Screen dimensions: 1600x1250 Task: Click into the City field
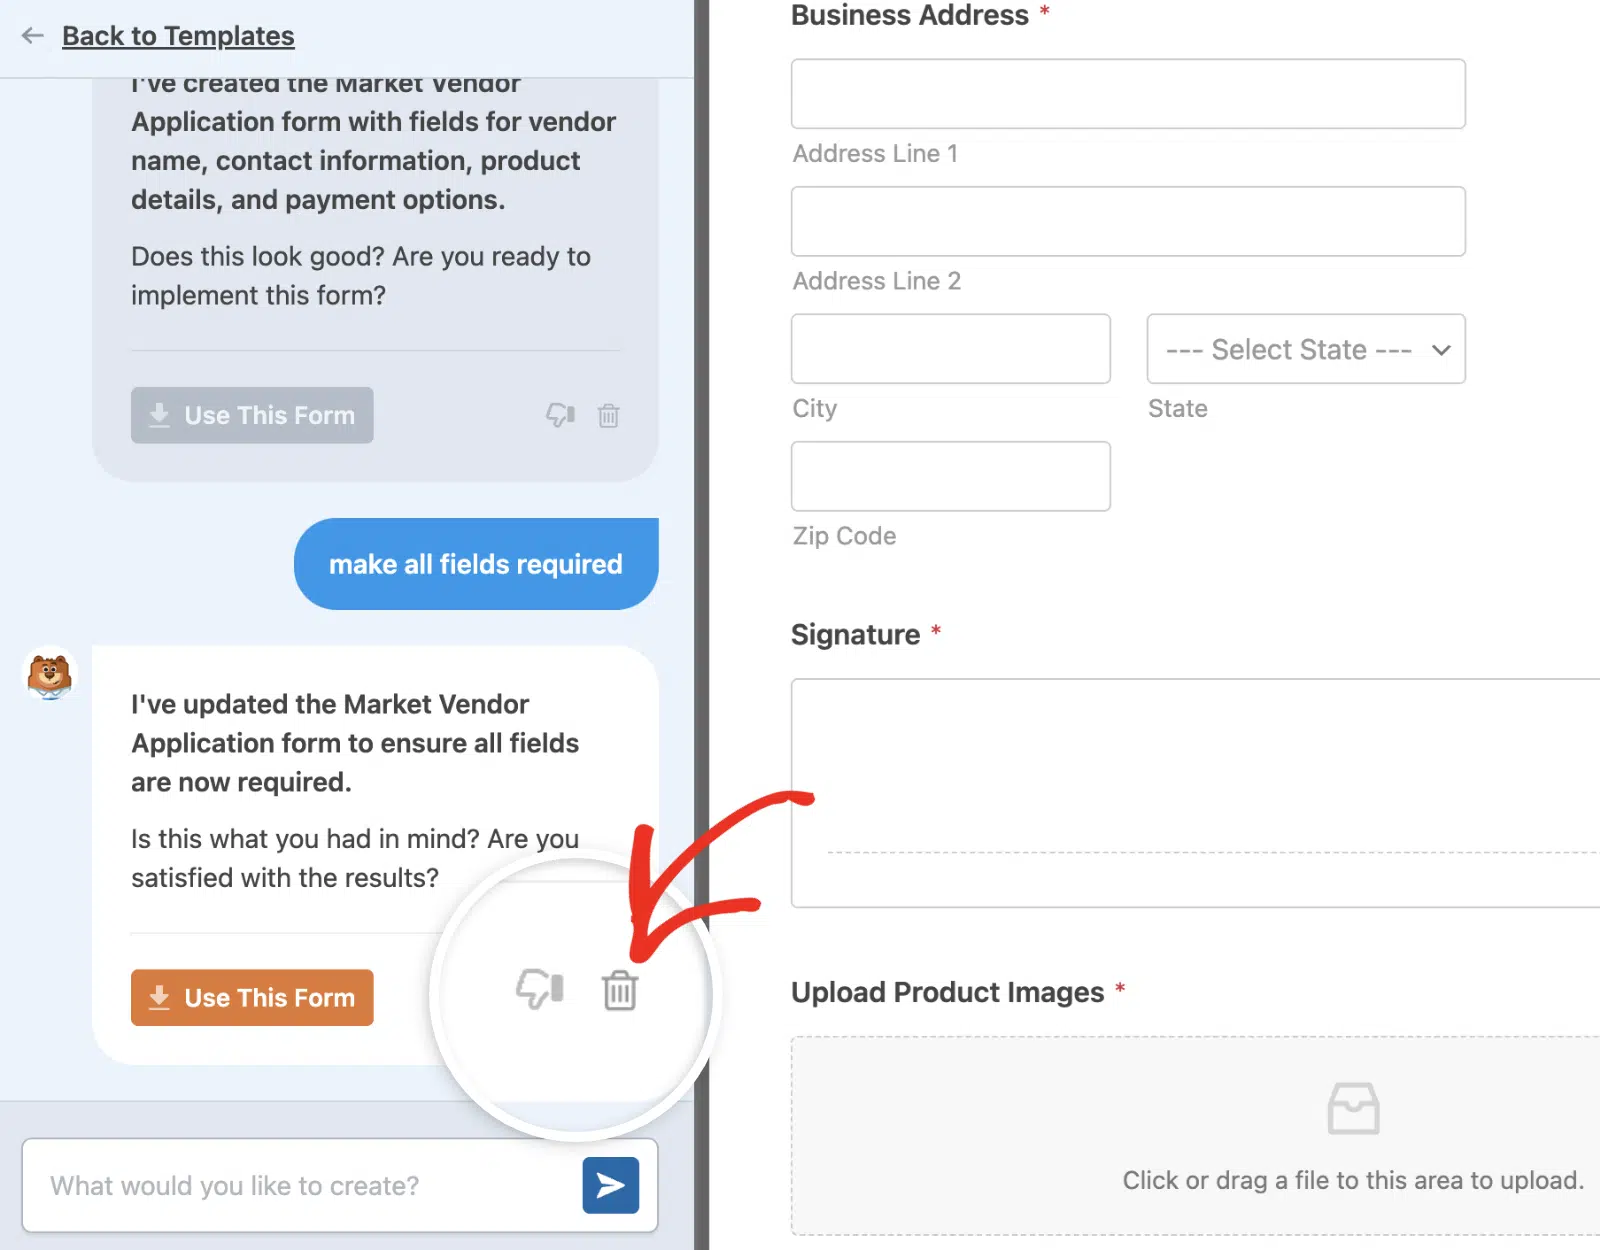950,349
